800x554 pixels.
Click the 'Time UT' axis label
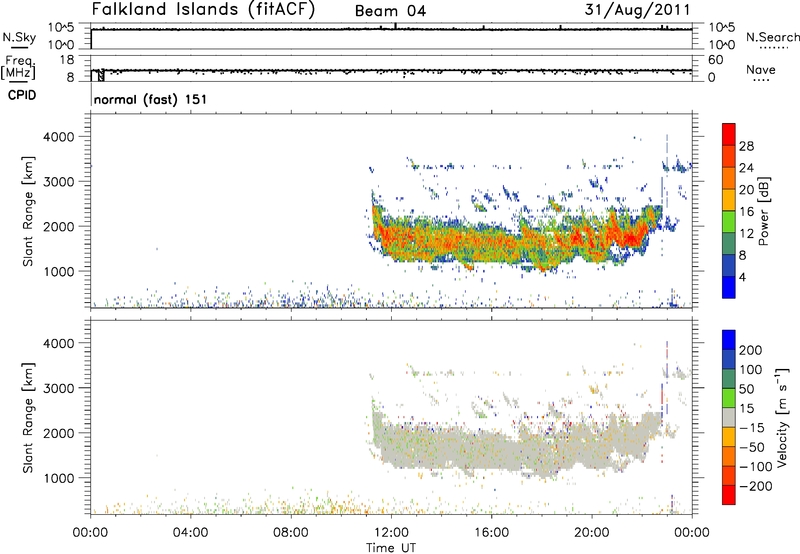pyautogui.click(x=391, y=548)
